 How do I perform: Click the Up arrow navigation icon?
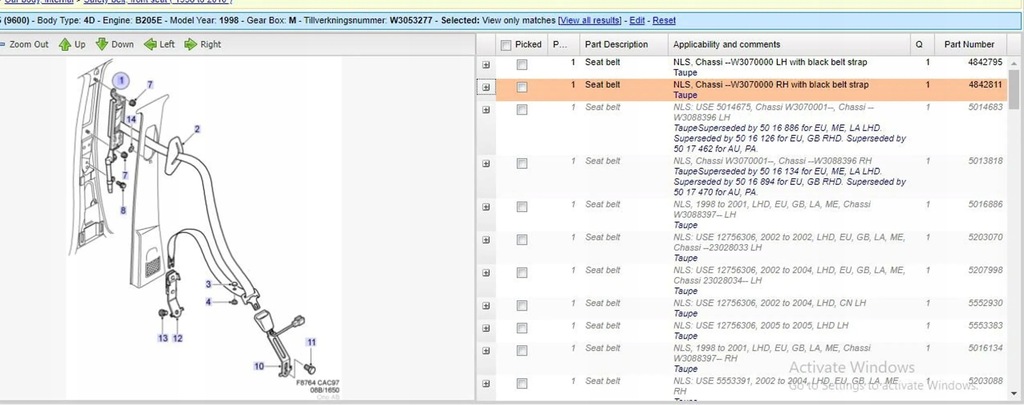(x=65, y=44)
